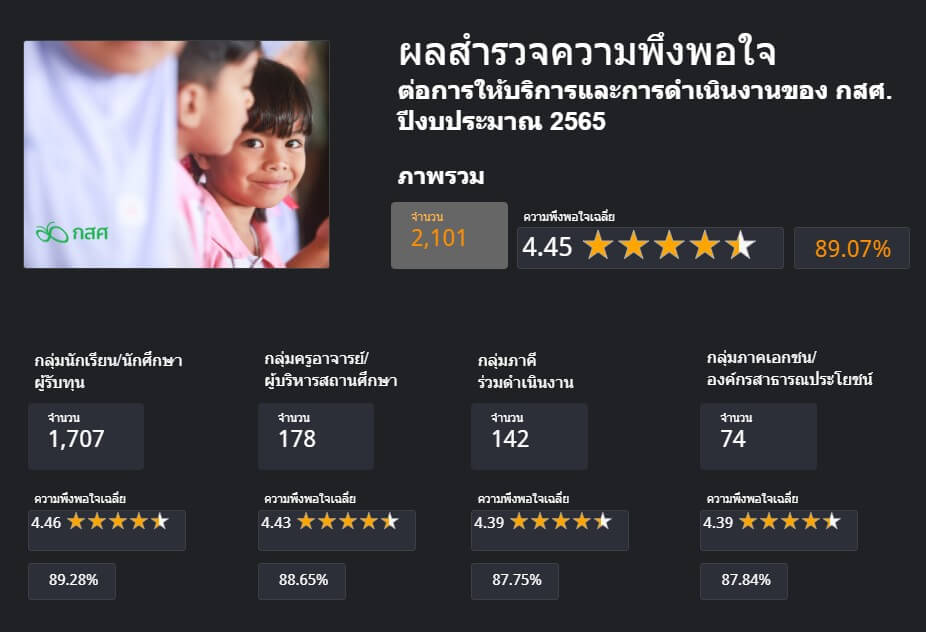The image size is (926, 632).
Task: Select the overall 89.07% percentage card
Action: (852, 248)
